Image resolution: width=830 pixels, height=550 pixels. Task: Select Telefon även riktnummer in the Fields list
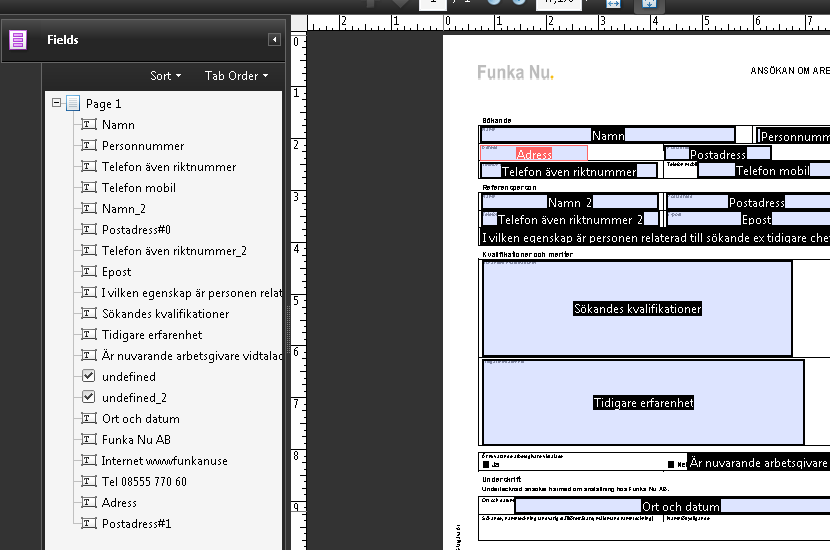click(169, 167)
